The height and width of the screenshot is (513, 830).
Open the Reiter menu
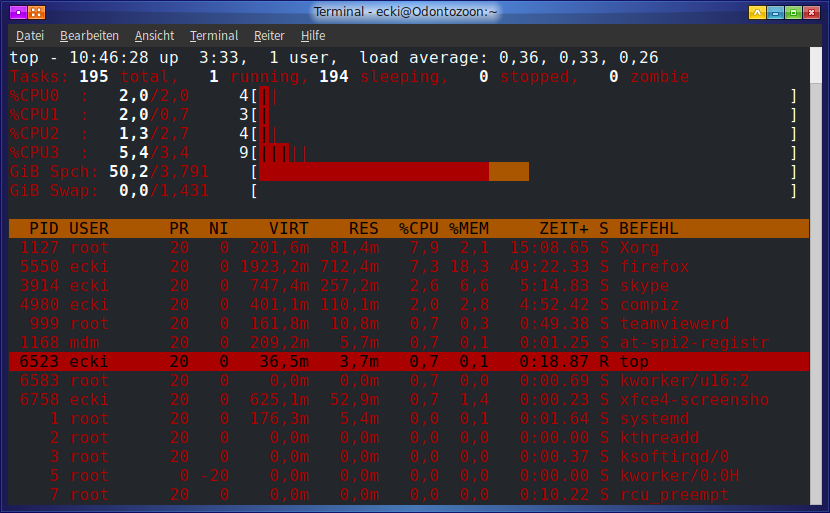click(269, 35)
